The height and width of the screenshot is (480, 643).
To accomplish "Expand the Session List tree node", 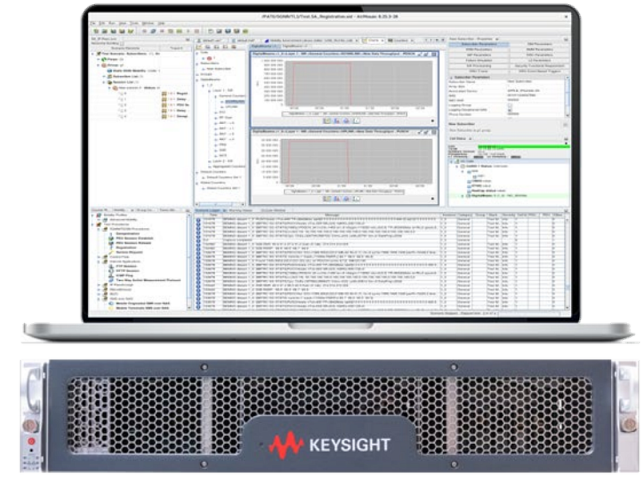I will (x=104, y=82).
